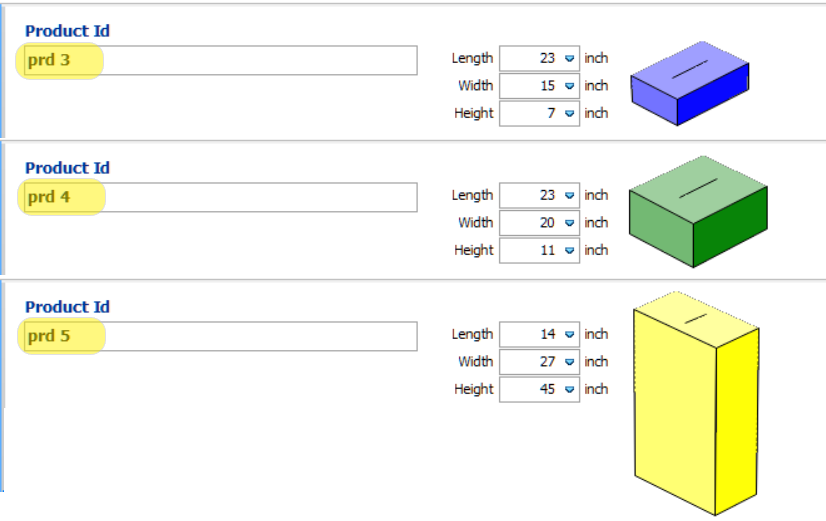The width and height of the screenshot is (826, 521).
Task: Click the yellow box preview of prd 5
Action: click(x=696, y=403)
